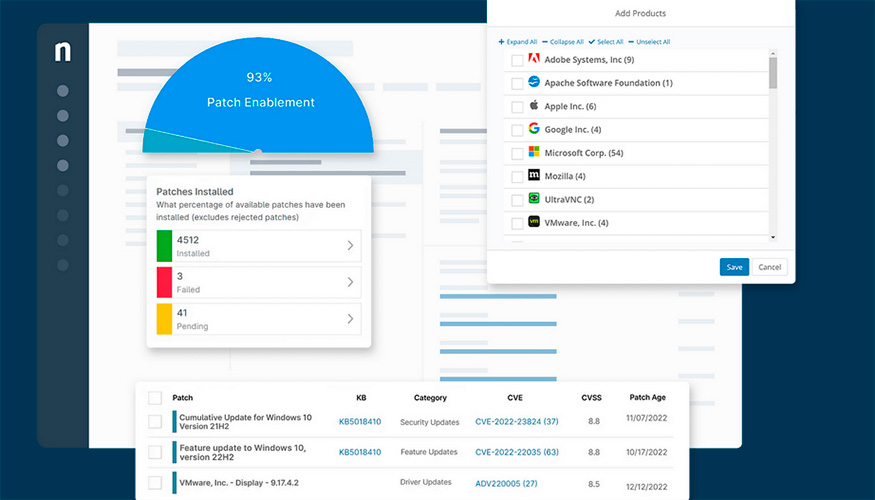Click the Mozilla logo icon
Image resolution: width=875 pixels, height=500 pixels.
tap(534, 176)
